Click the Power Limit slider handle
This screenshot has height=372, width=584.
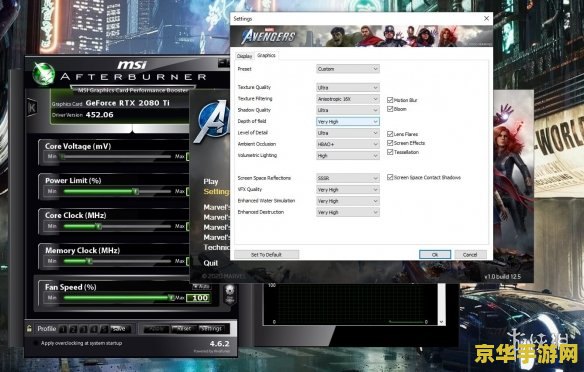pos(136,191)
